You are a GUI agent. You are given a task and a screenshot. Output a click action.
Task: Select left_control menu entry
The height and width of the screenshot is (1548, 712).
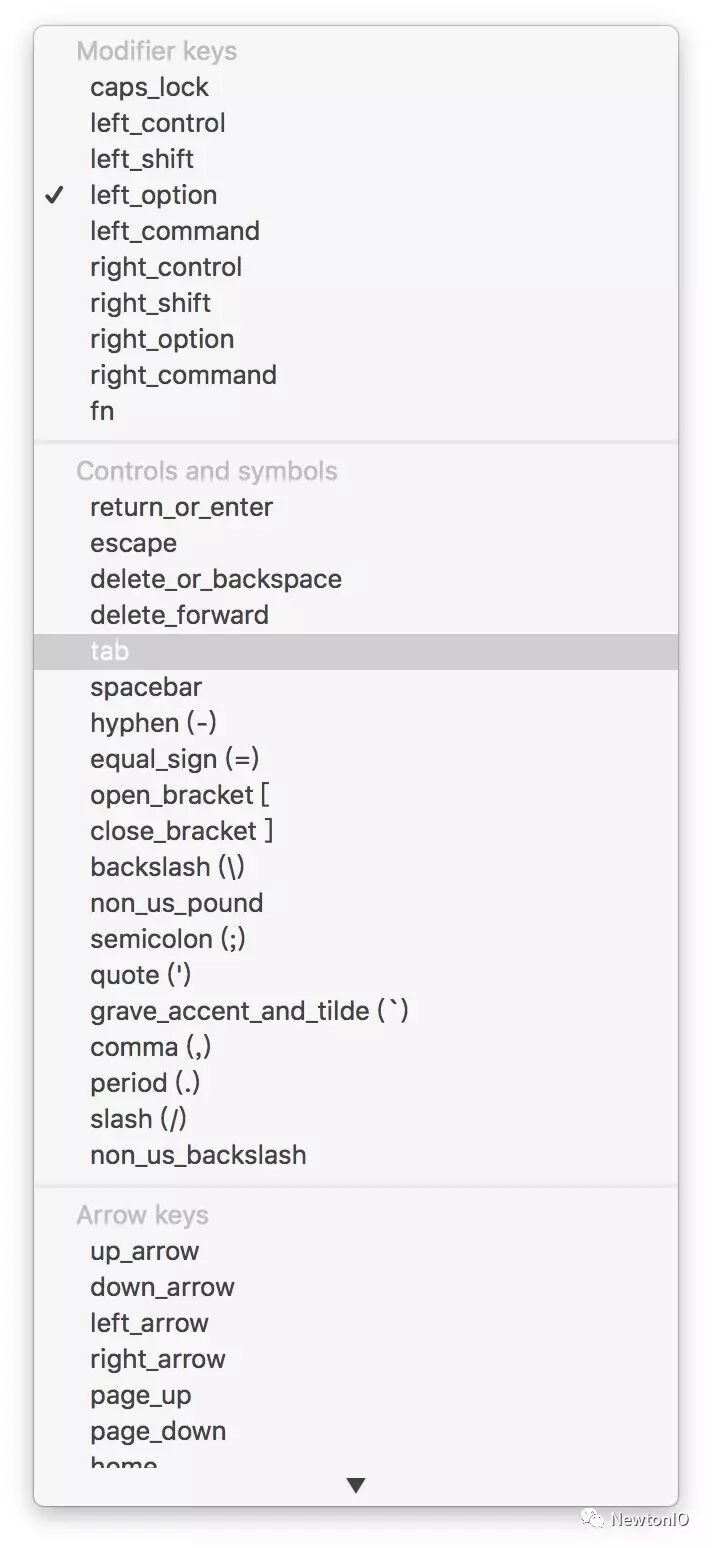pyautogui.click(x=157, y=123)
